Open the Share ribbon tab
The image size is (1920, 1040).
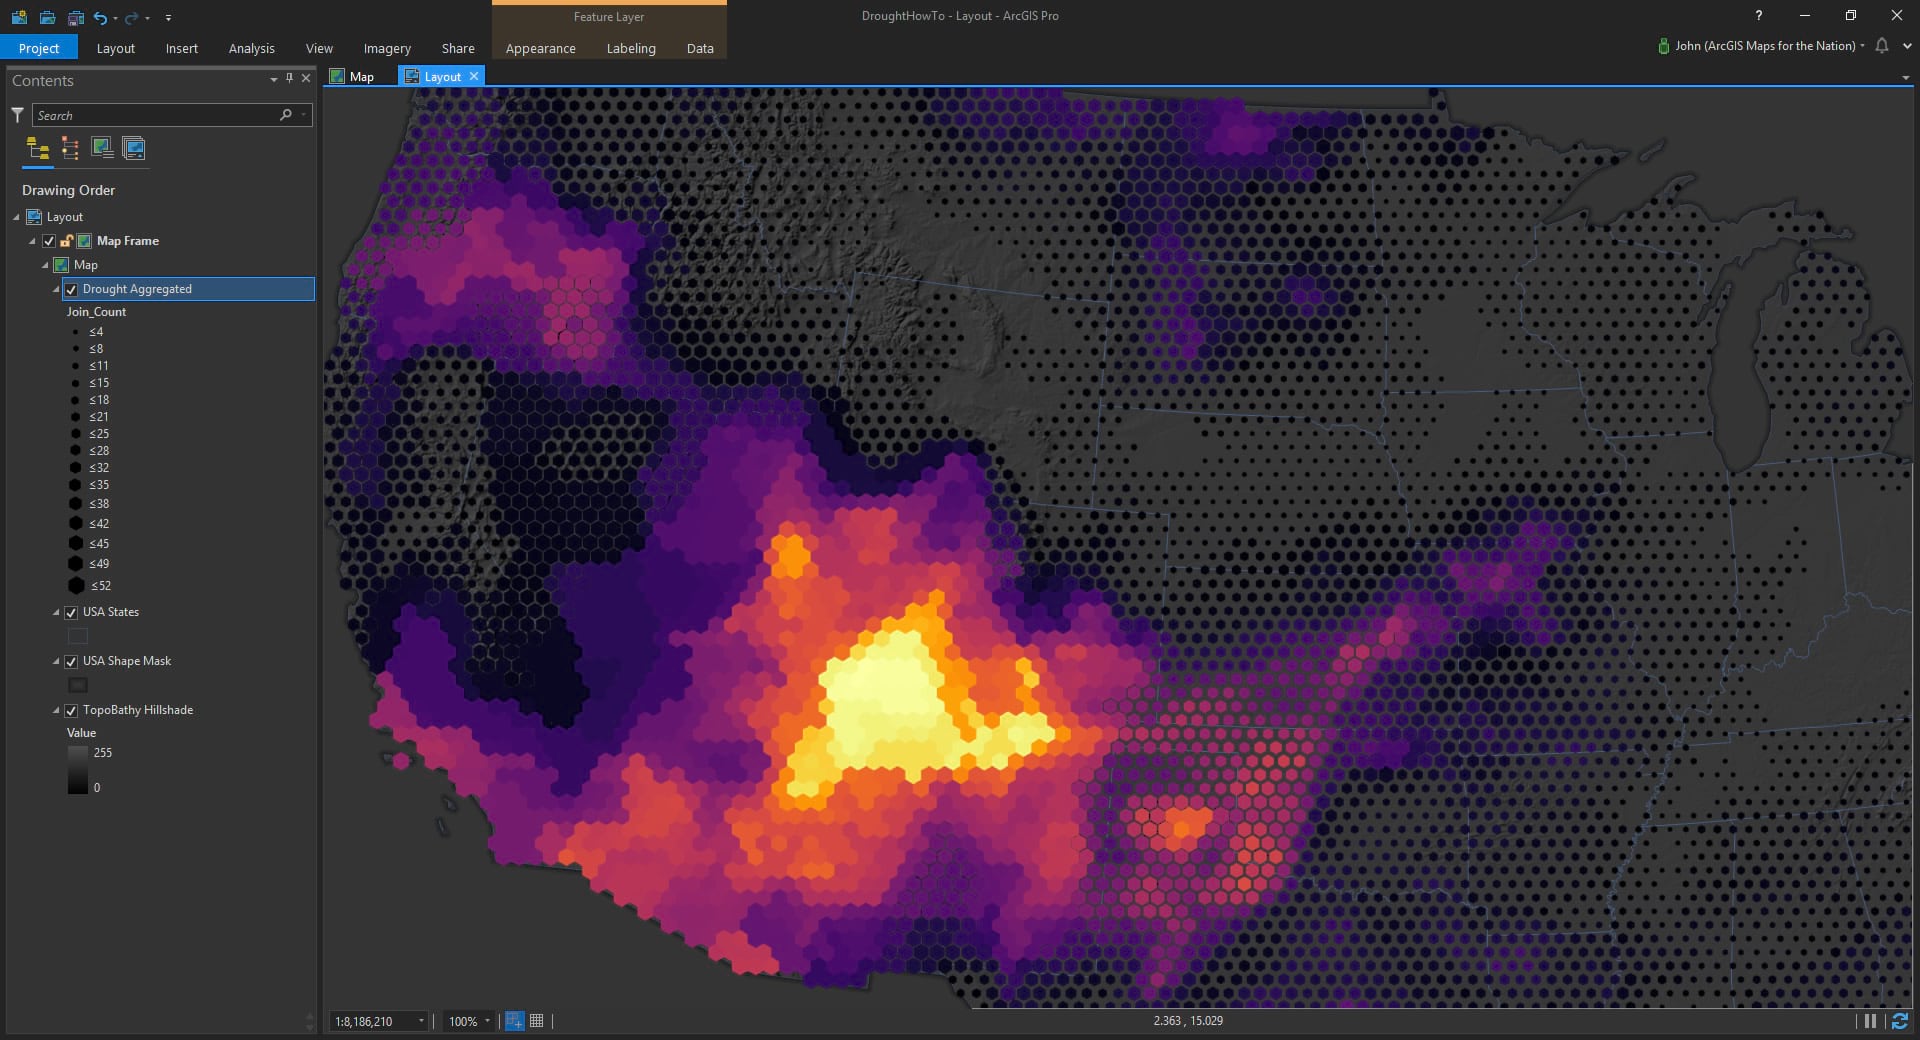click(x=458, y=48)
